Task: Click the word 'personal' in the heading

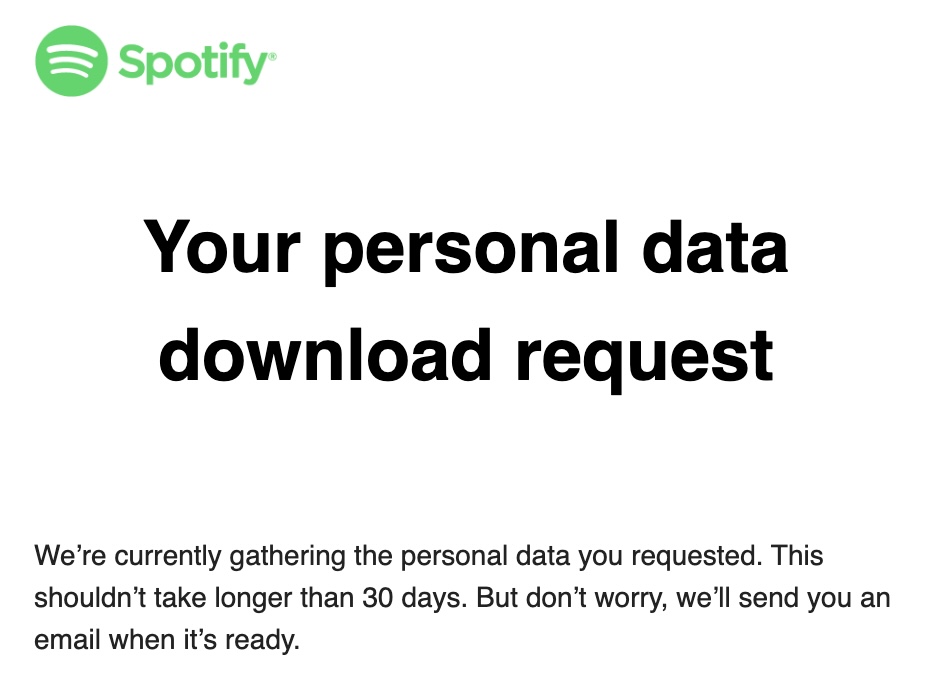Action: point(471,250)
